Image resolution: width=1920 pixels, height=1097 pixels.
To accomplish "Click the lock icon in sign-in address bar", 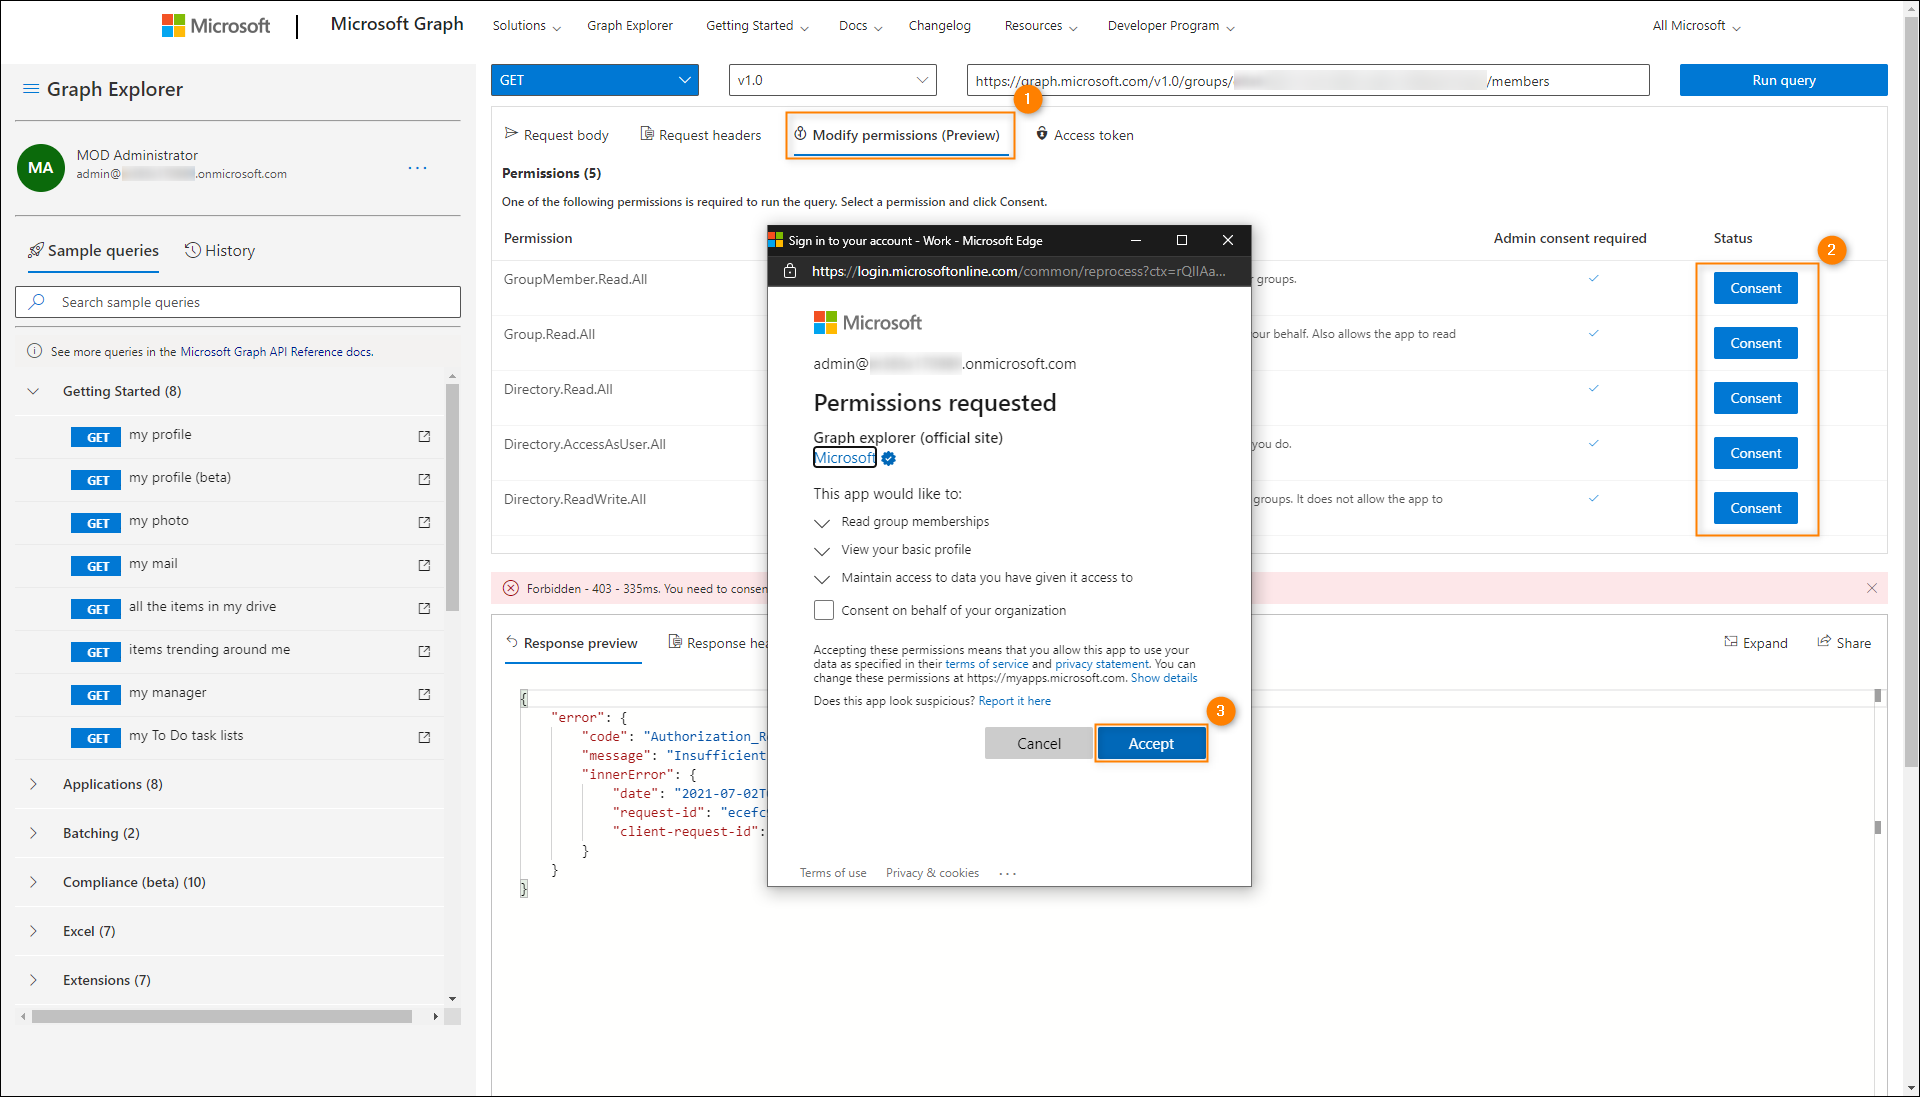I will (x=790, y=271).
